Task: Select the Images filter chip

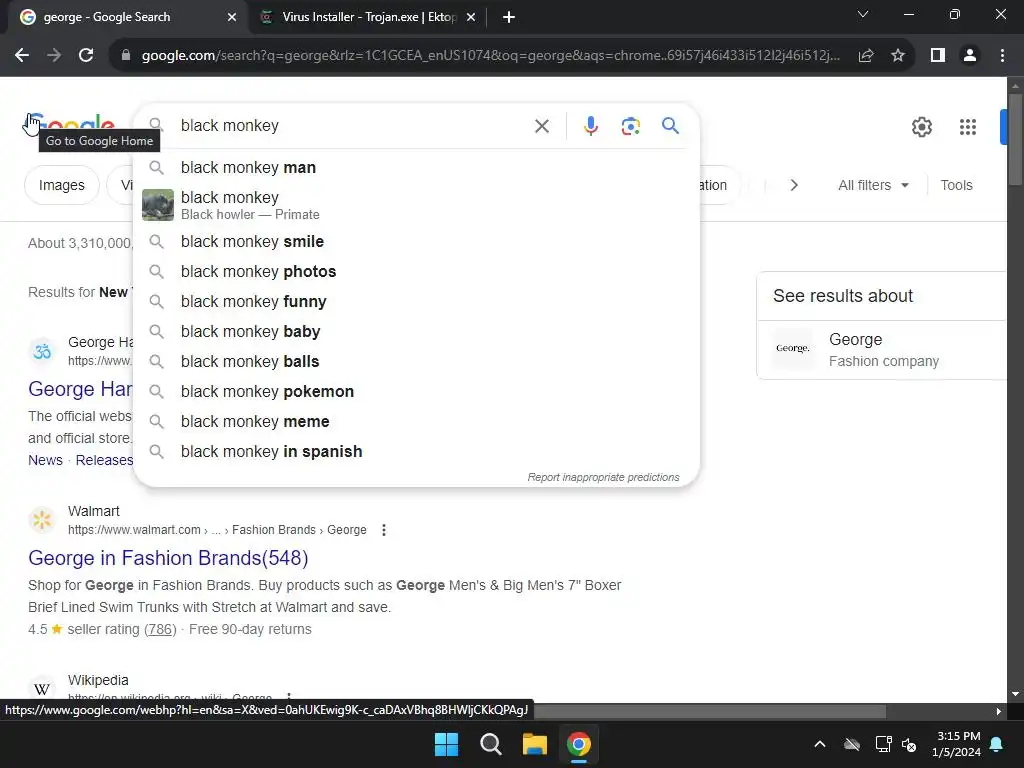Action: click(x=62, y=185)
